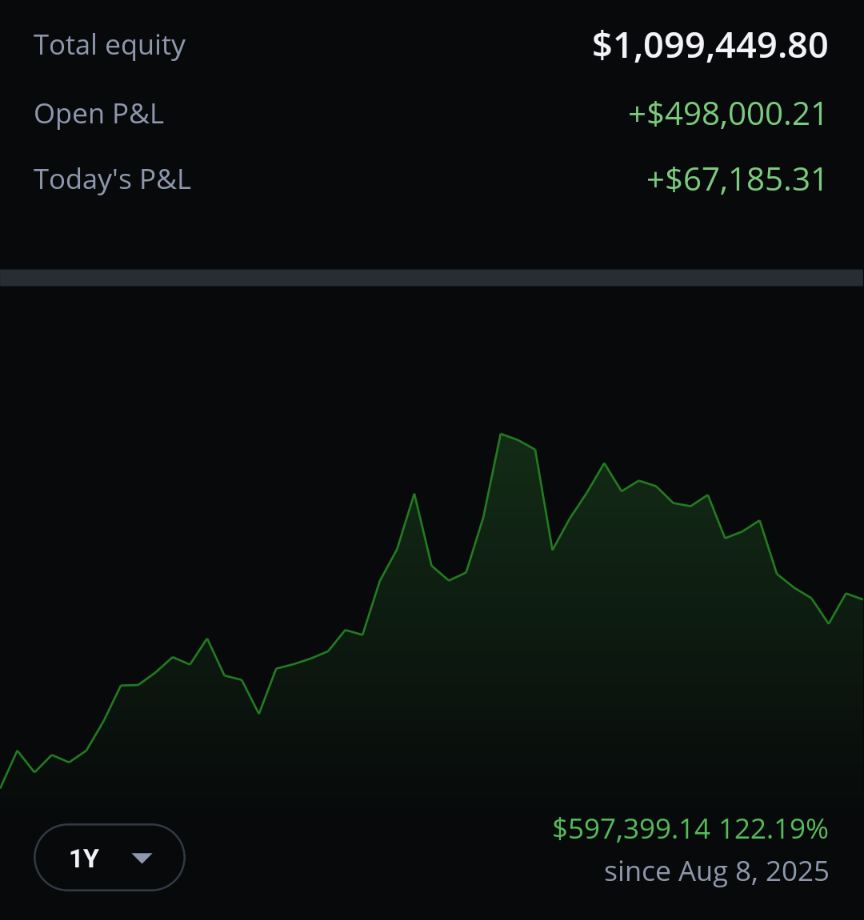Select the Open P&L amount +$498,000.21

(x=727, y=114)
